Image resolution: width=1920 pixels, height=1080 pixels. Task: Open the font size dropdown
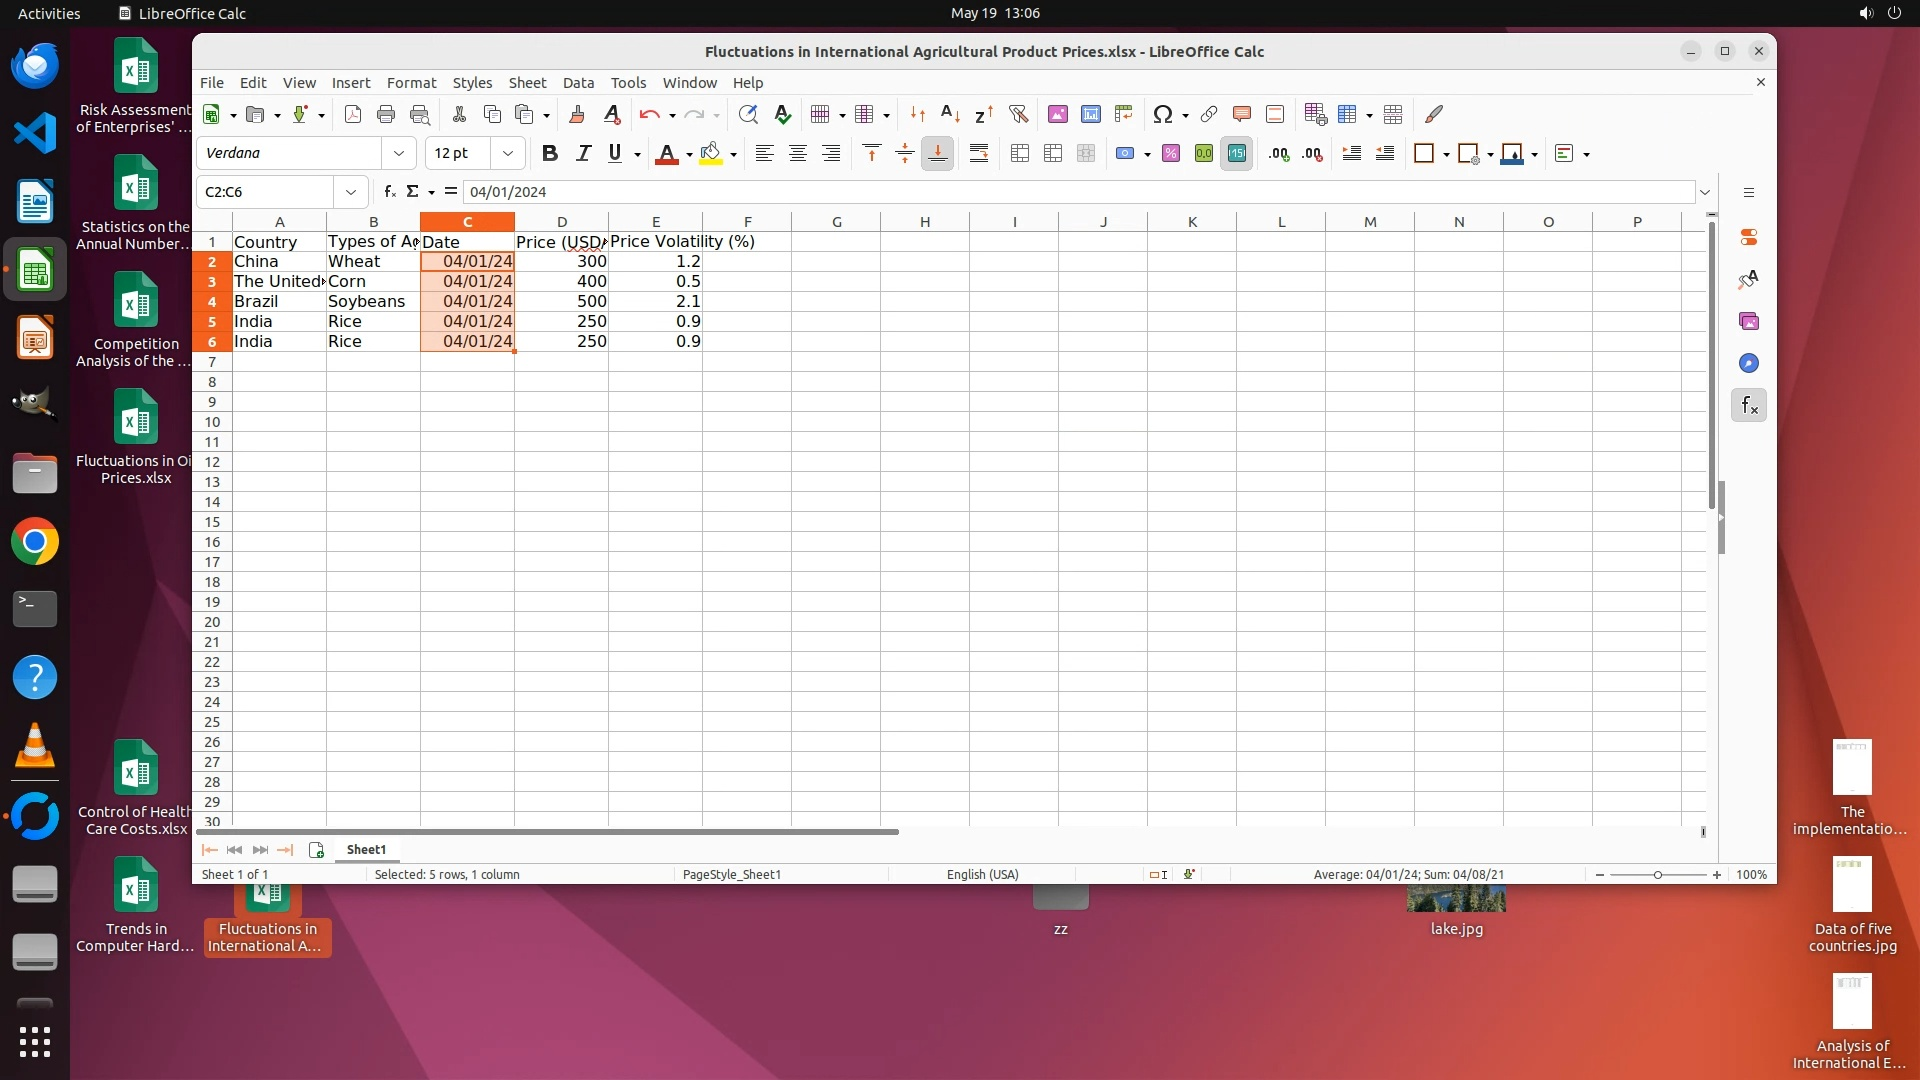[508, 153]
